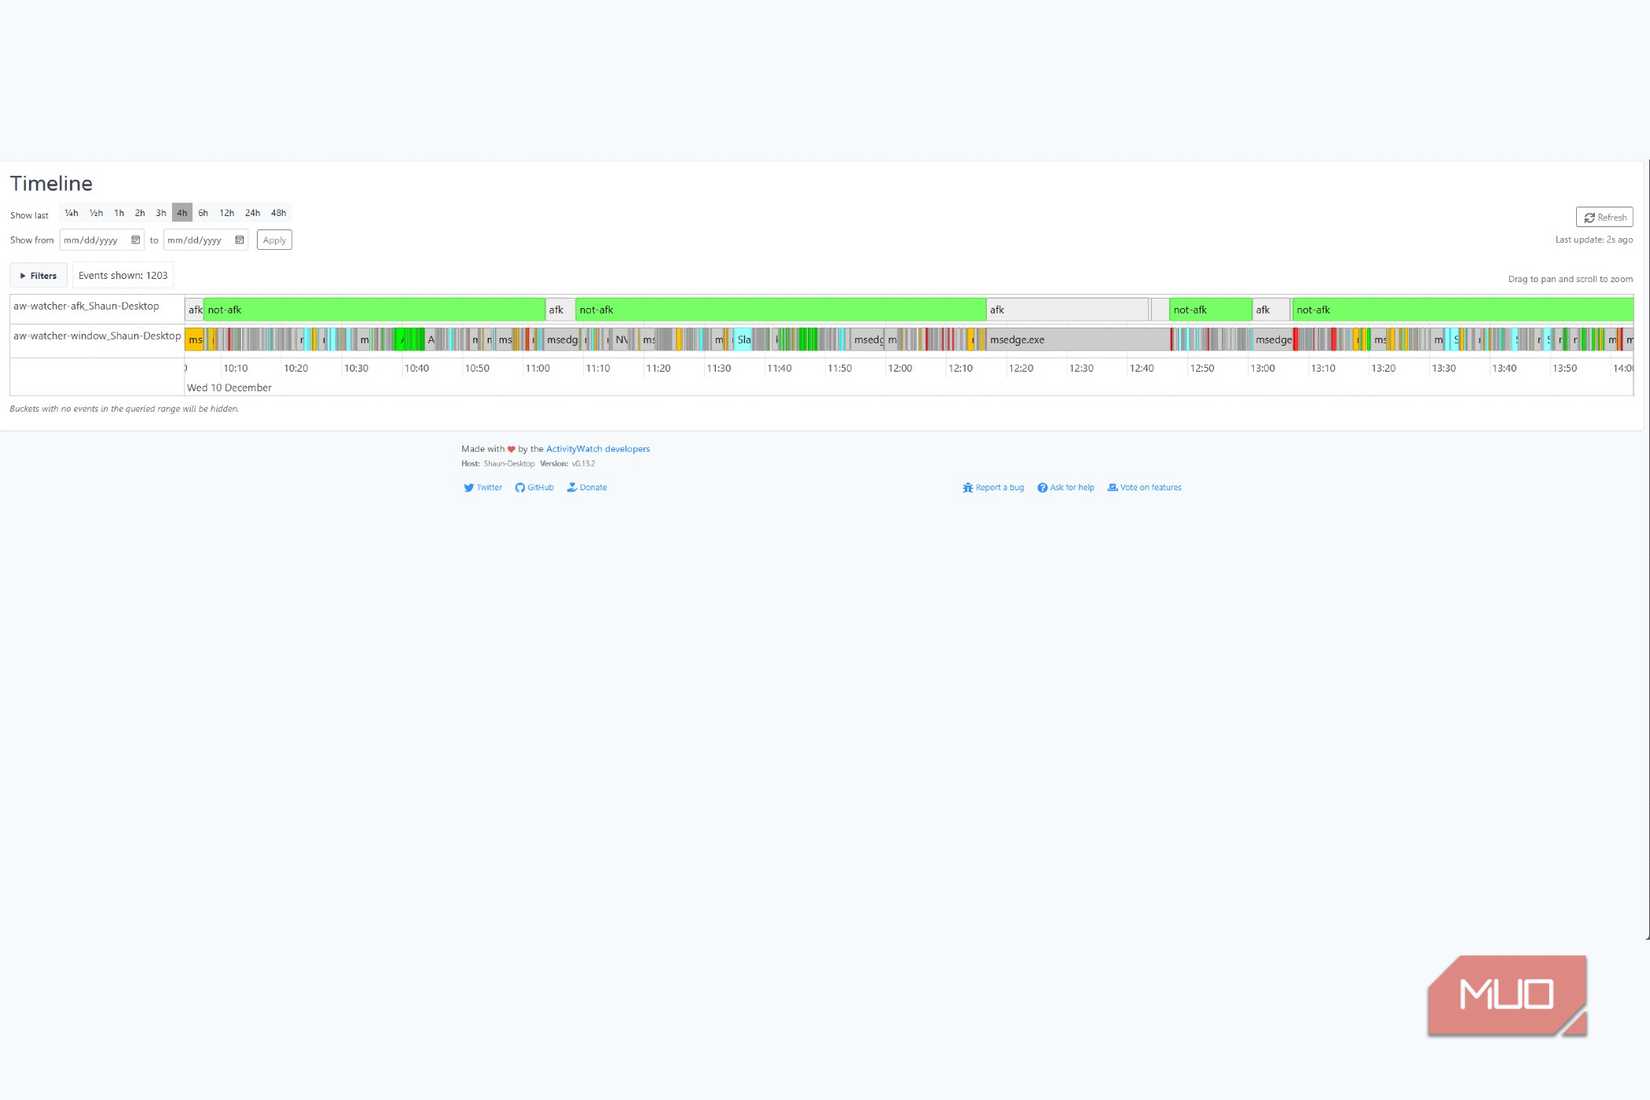Click the GitHub icon
Screen dimensions: 1650x1100
point(520,487)
